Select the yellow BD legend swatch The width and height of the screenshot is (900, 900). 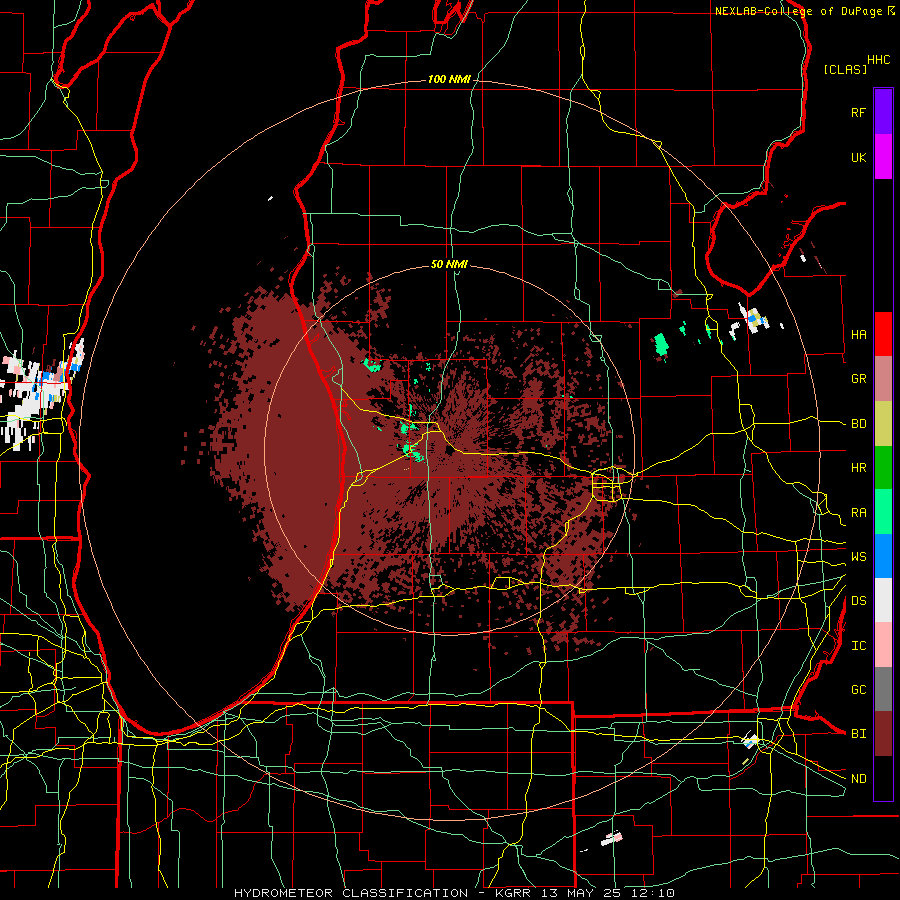click(x=883, y=424)
